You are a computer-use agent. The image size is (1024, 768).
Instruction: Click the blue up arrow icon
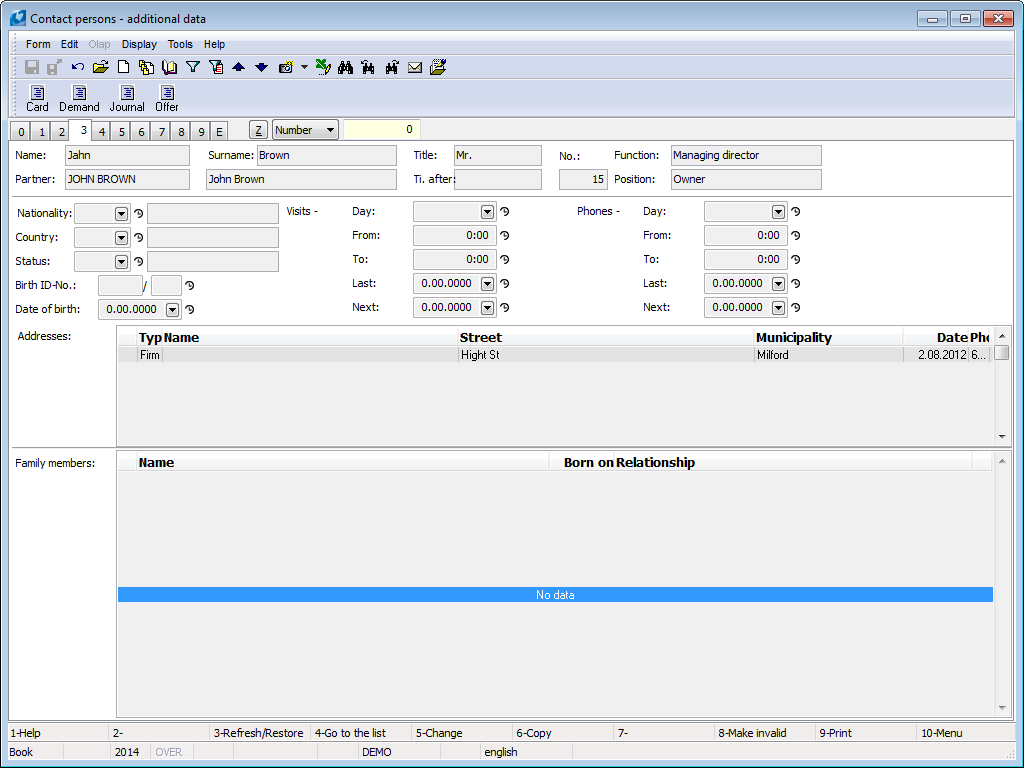(239, 67)
